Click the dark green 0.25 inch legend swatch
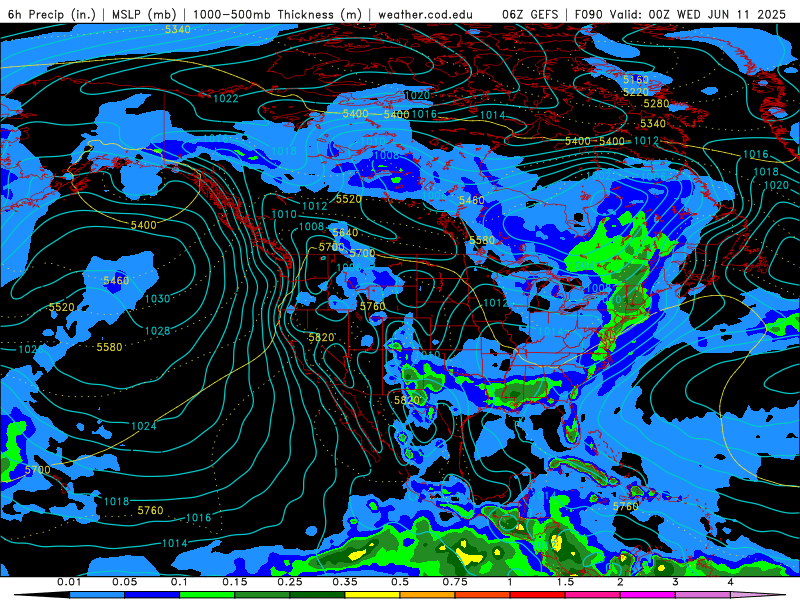 tap(317, 595)
